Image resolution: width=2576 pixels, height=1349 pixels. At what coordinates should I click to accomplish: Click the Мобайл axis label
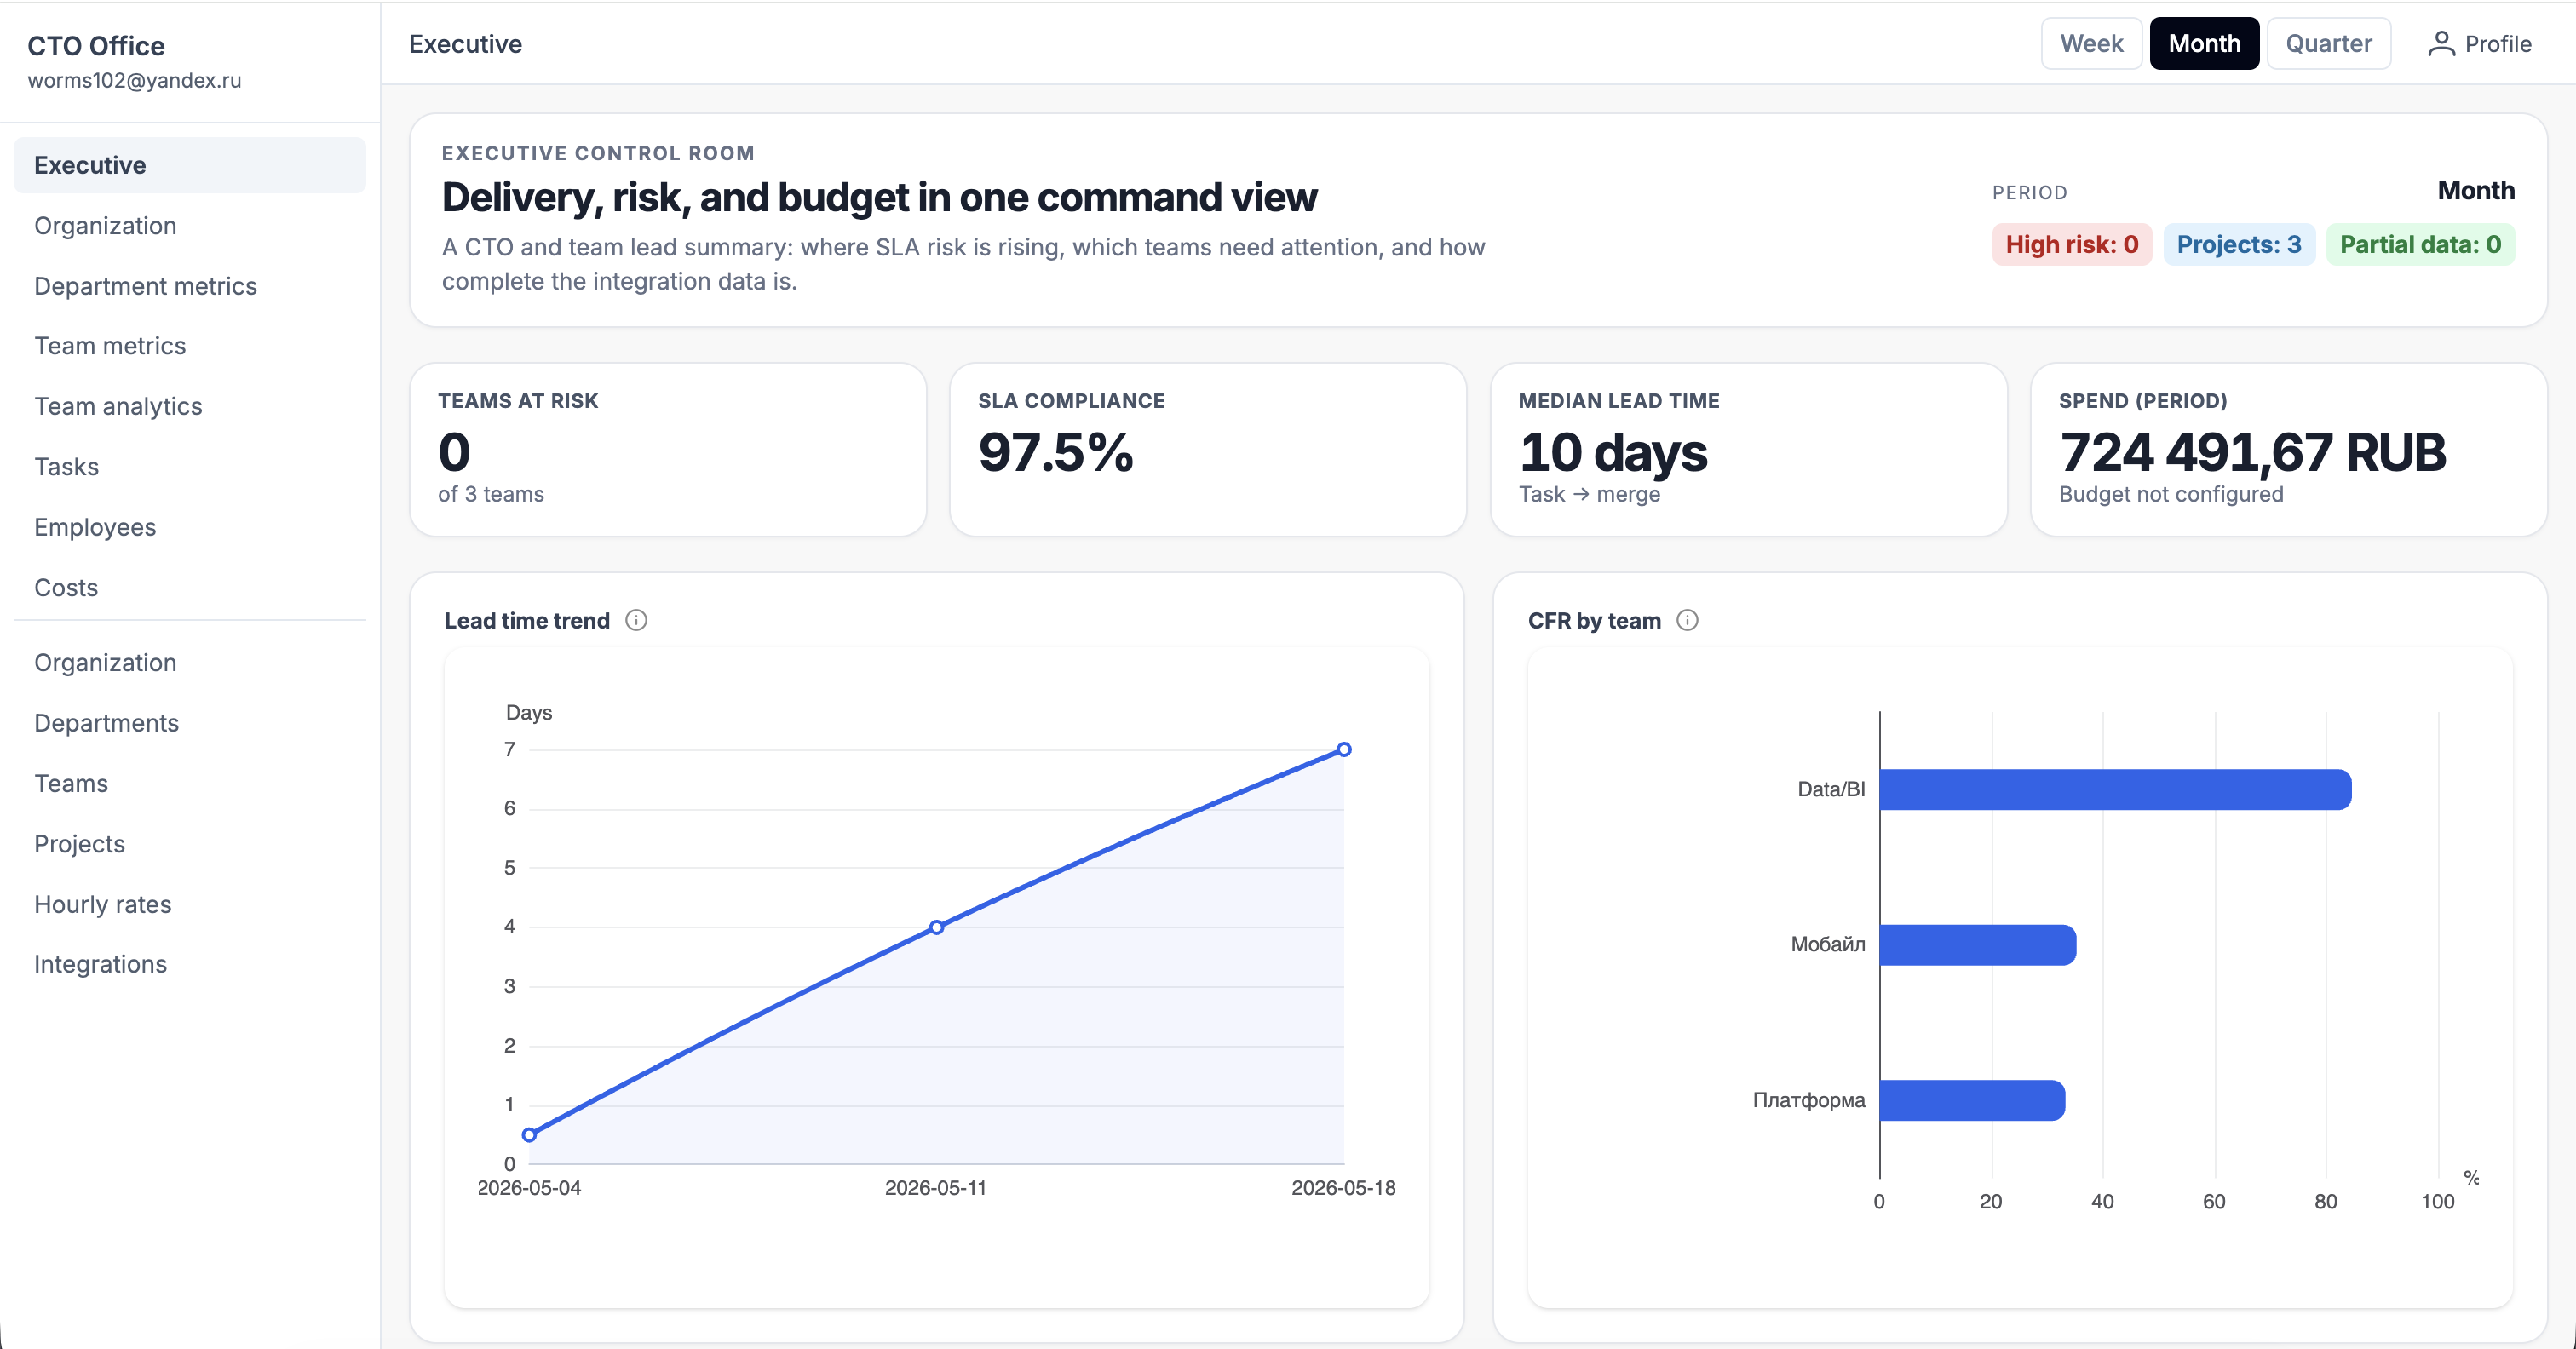click(x=1828, y=945)
